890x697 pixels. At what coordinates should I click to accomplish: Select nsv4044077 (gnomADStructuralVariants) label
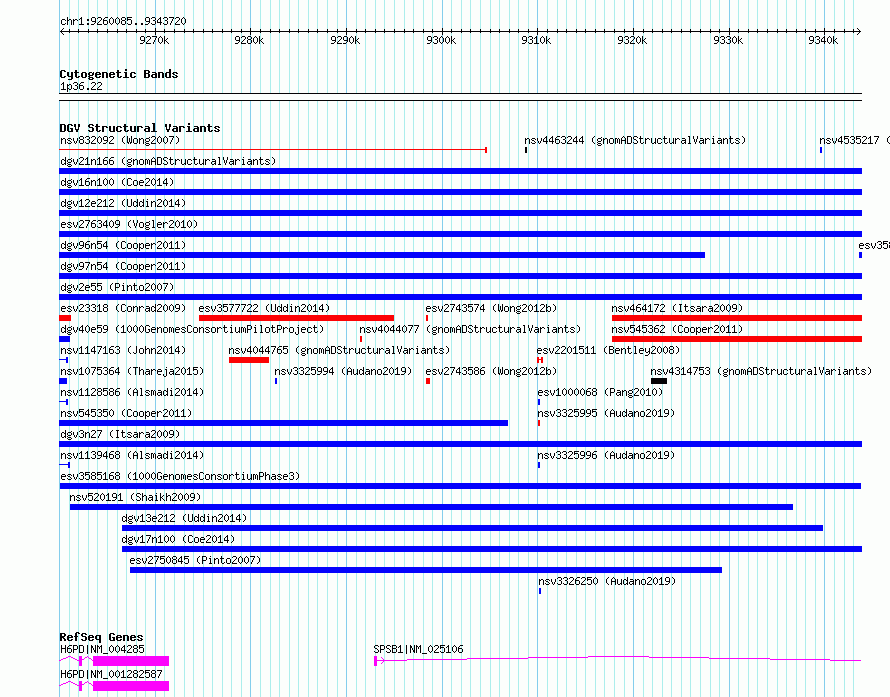pyautogui.click(x=471, y=329)
